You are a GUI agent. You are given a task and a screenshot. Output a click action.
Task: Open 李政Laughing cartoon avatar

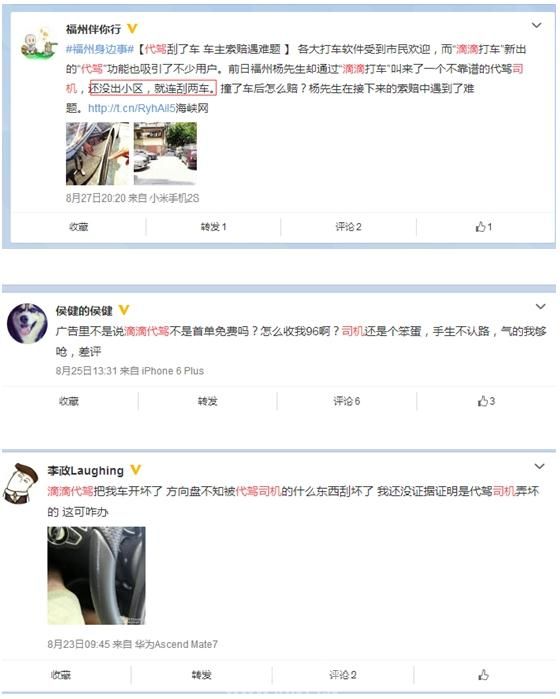click(21, 483)
